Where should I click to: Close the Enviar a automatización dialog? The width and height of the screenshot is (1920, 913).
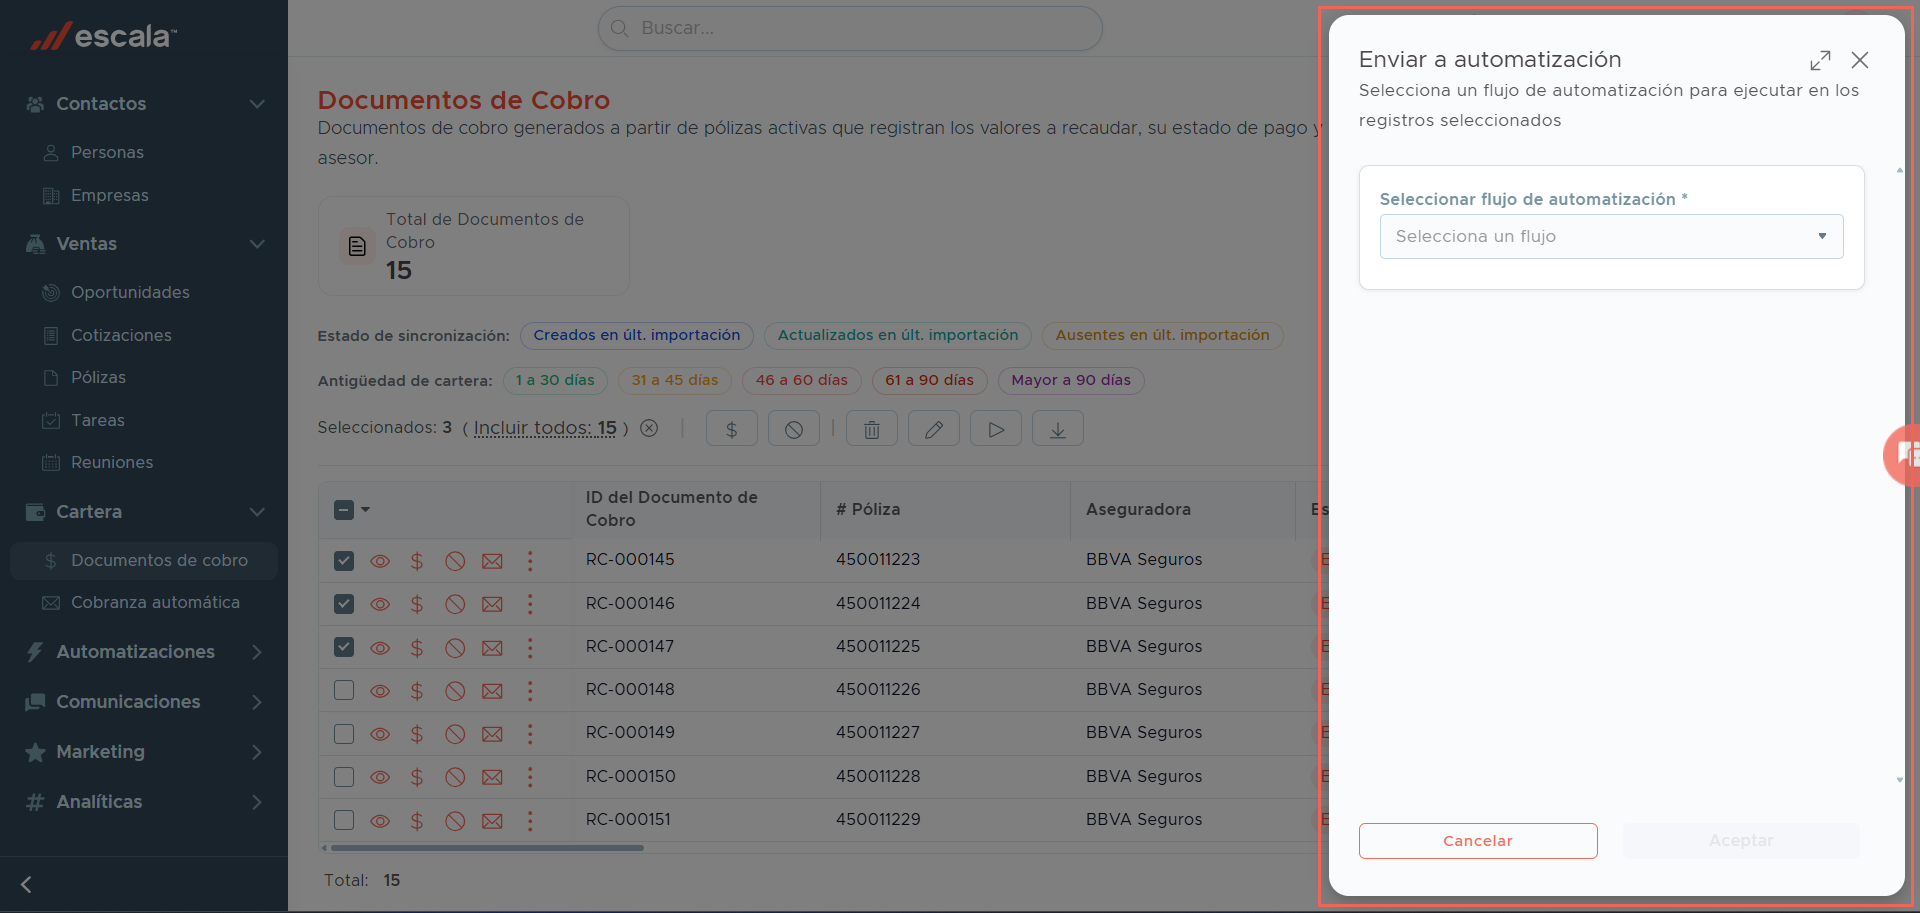click(1860, 60)
